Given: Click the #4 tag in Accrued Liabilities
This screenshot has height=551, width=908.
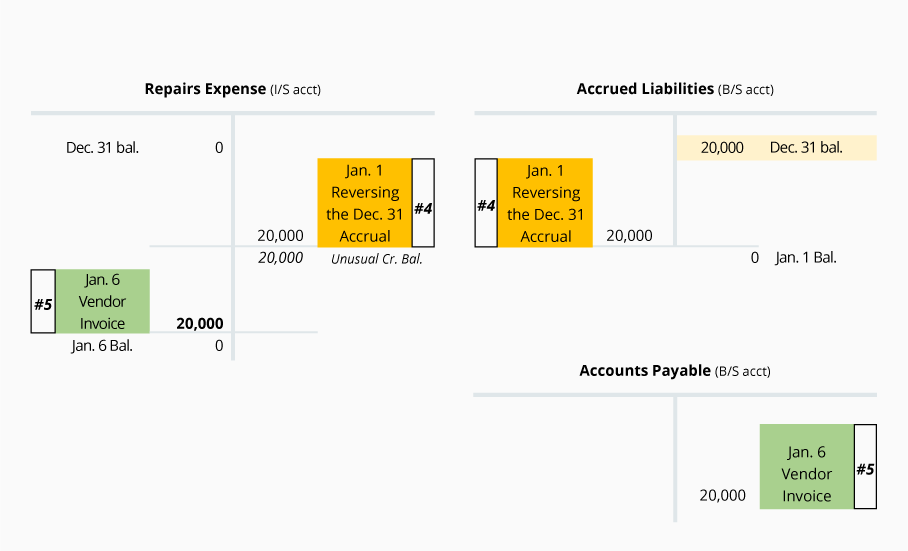Looking at the screenshot, I should tap(486, 203).
